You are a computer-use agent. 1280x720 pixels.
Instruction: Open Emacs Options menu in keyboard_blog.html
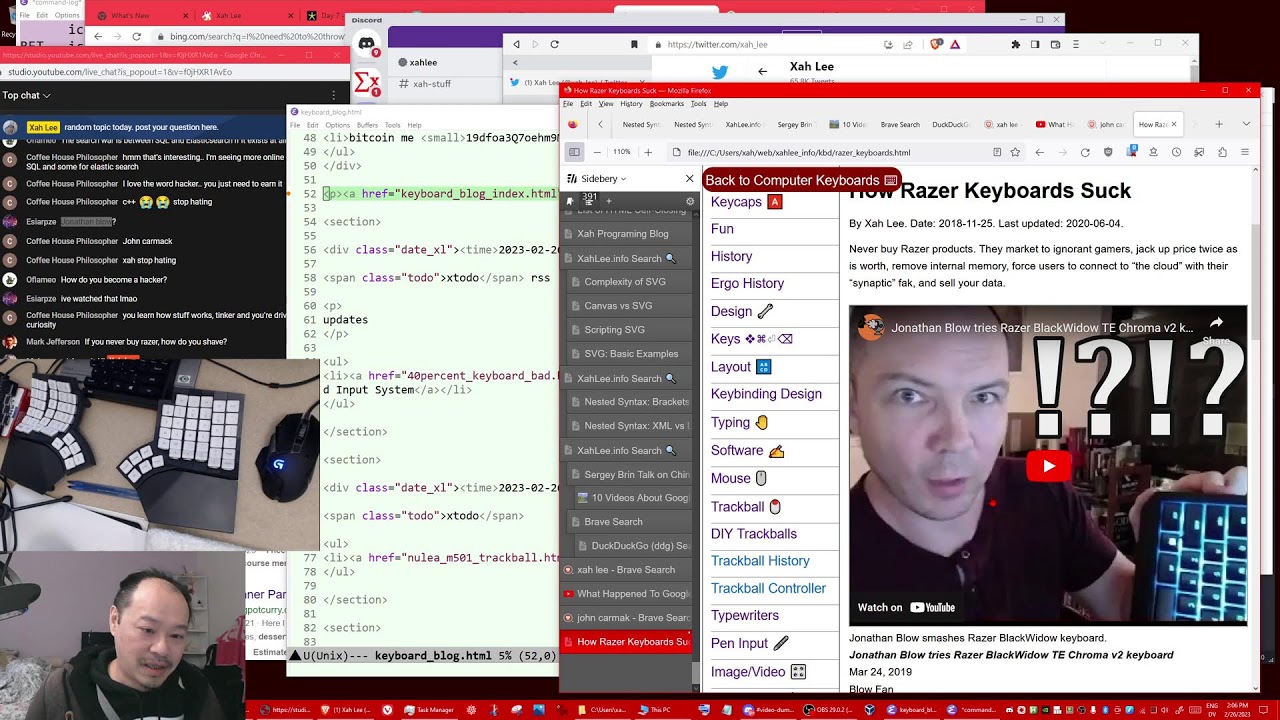(337, 125)
